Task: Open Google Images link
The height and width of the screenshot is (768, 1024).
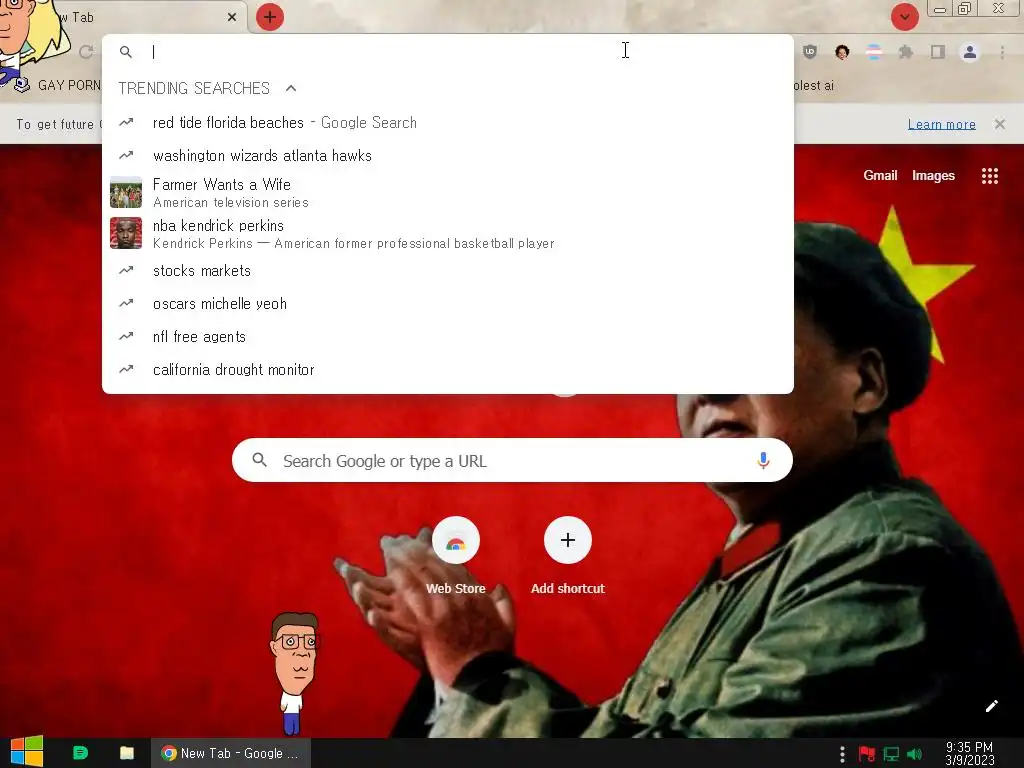Action: tap(933, 175)
